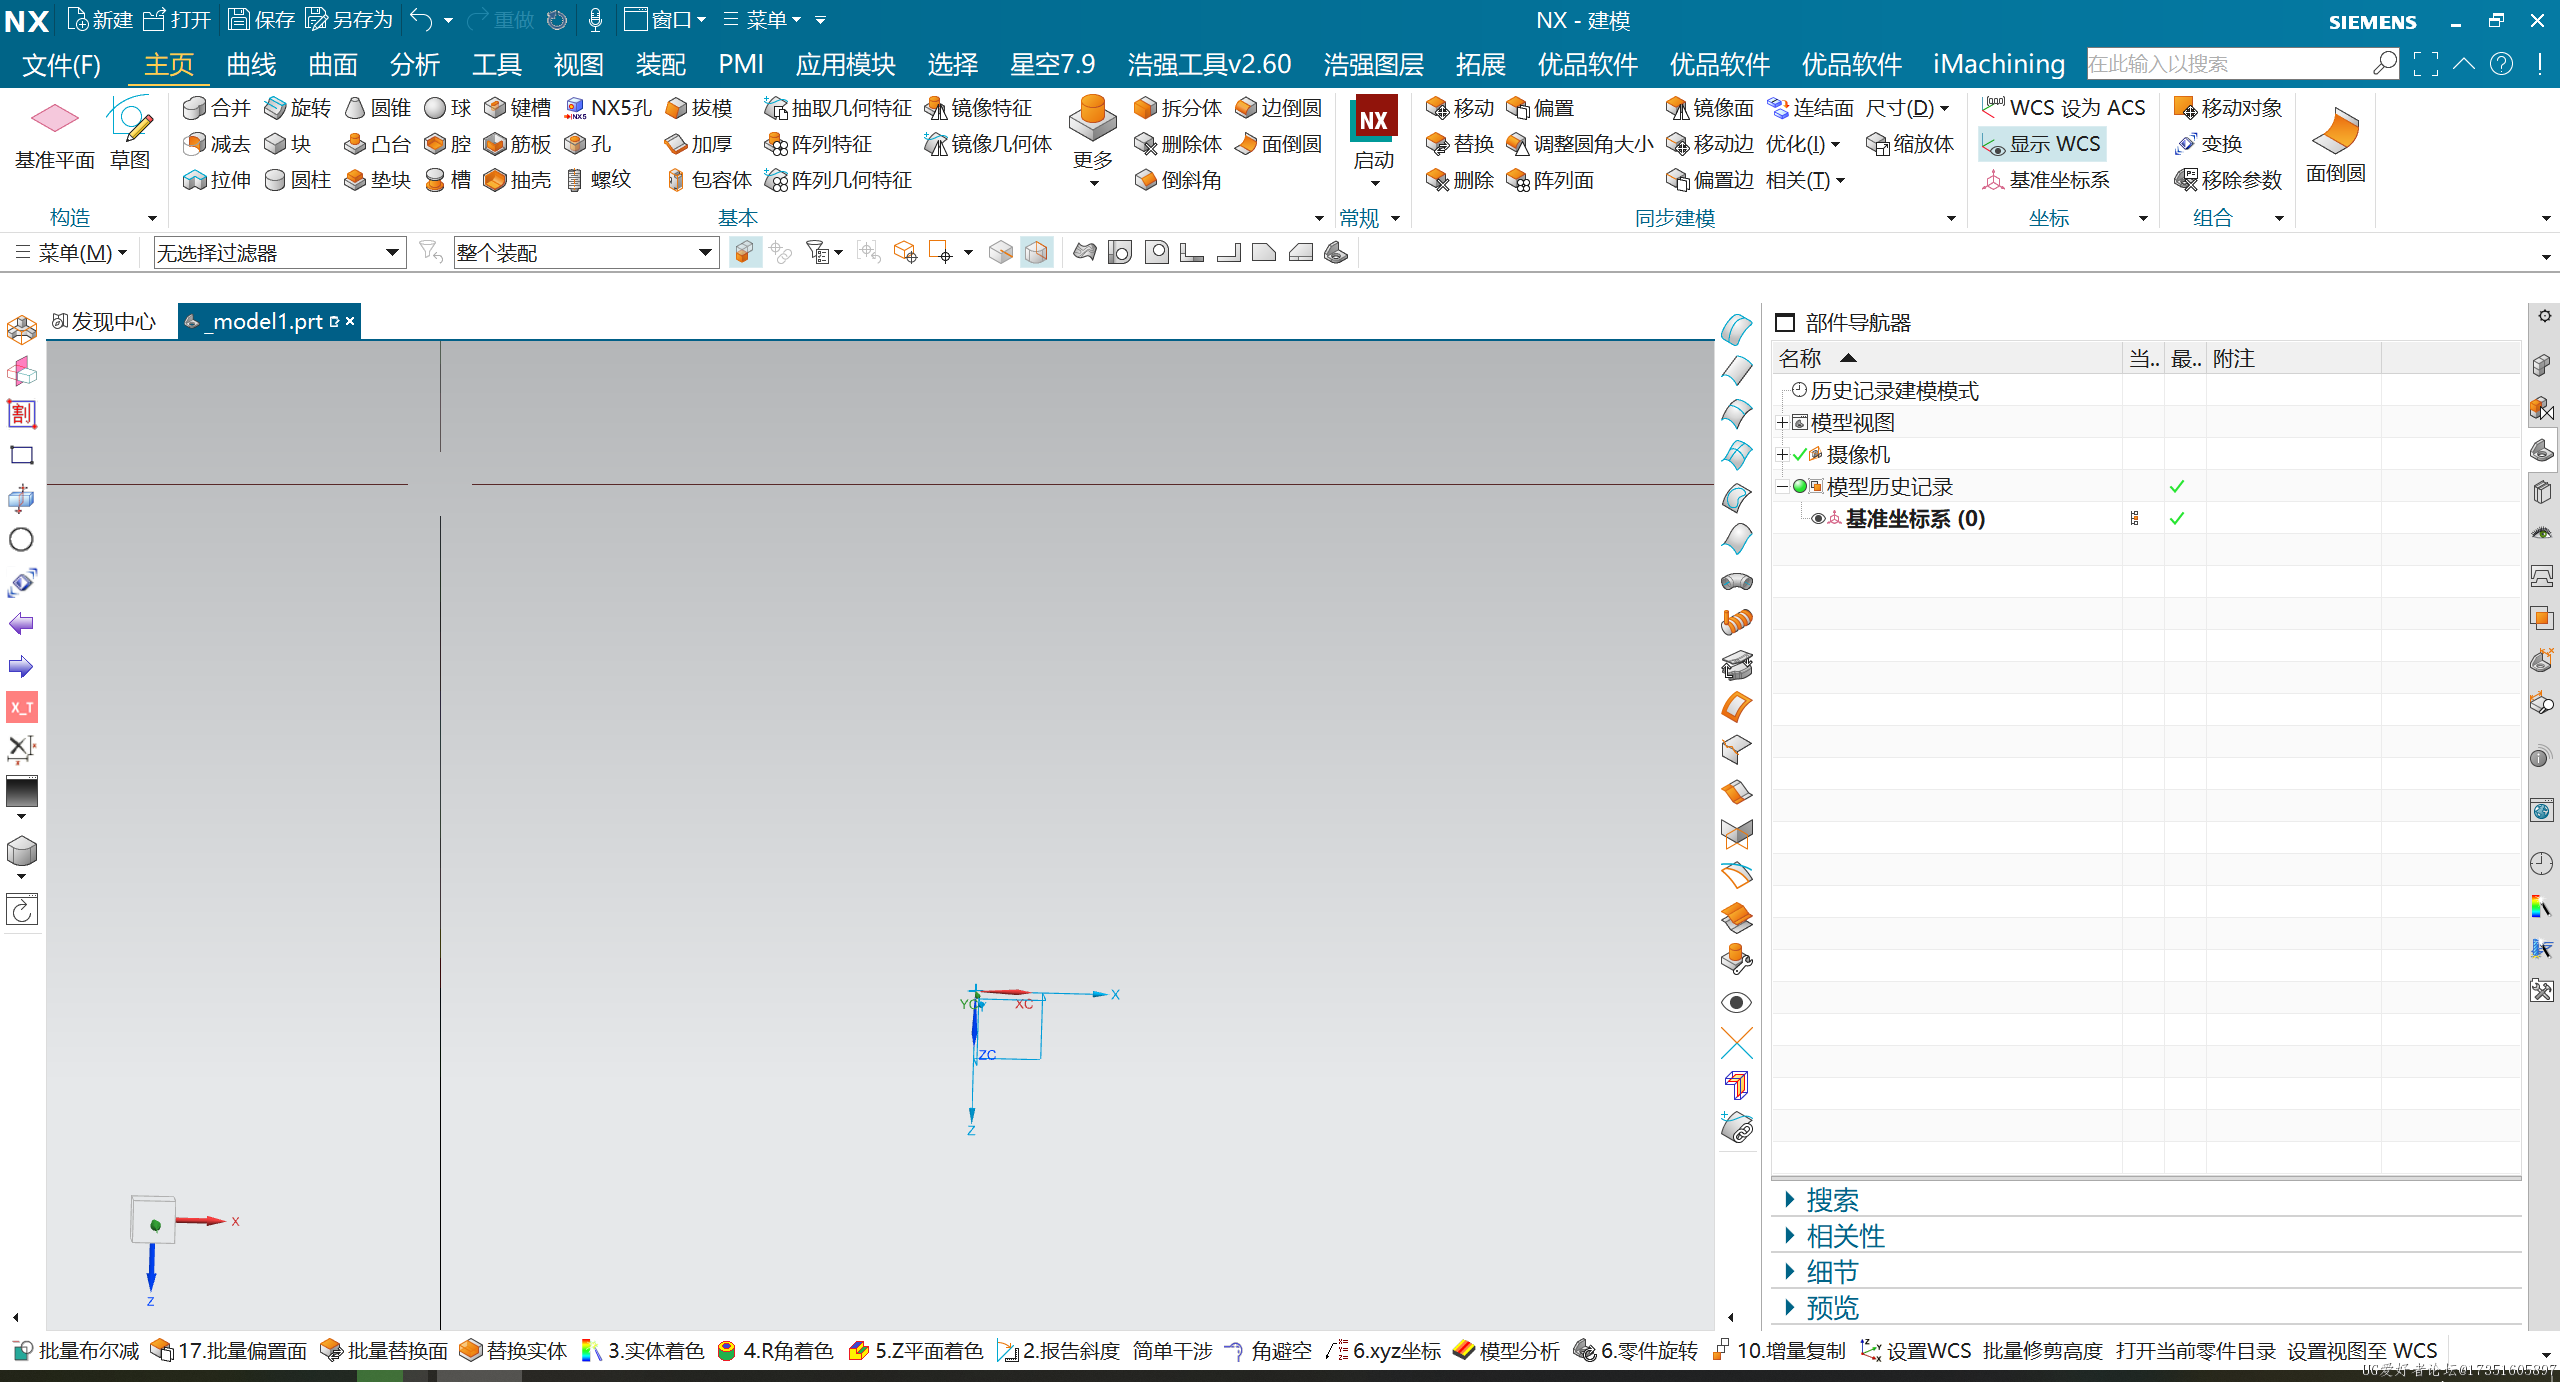The image size is (2560, 1382).
Task: Toggle the 显示 WCS display button
Action: coord(2042,144)
